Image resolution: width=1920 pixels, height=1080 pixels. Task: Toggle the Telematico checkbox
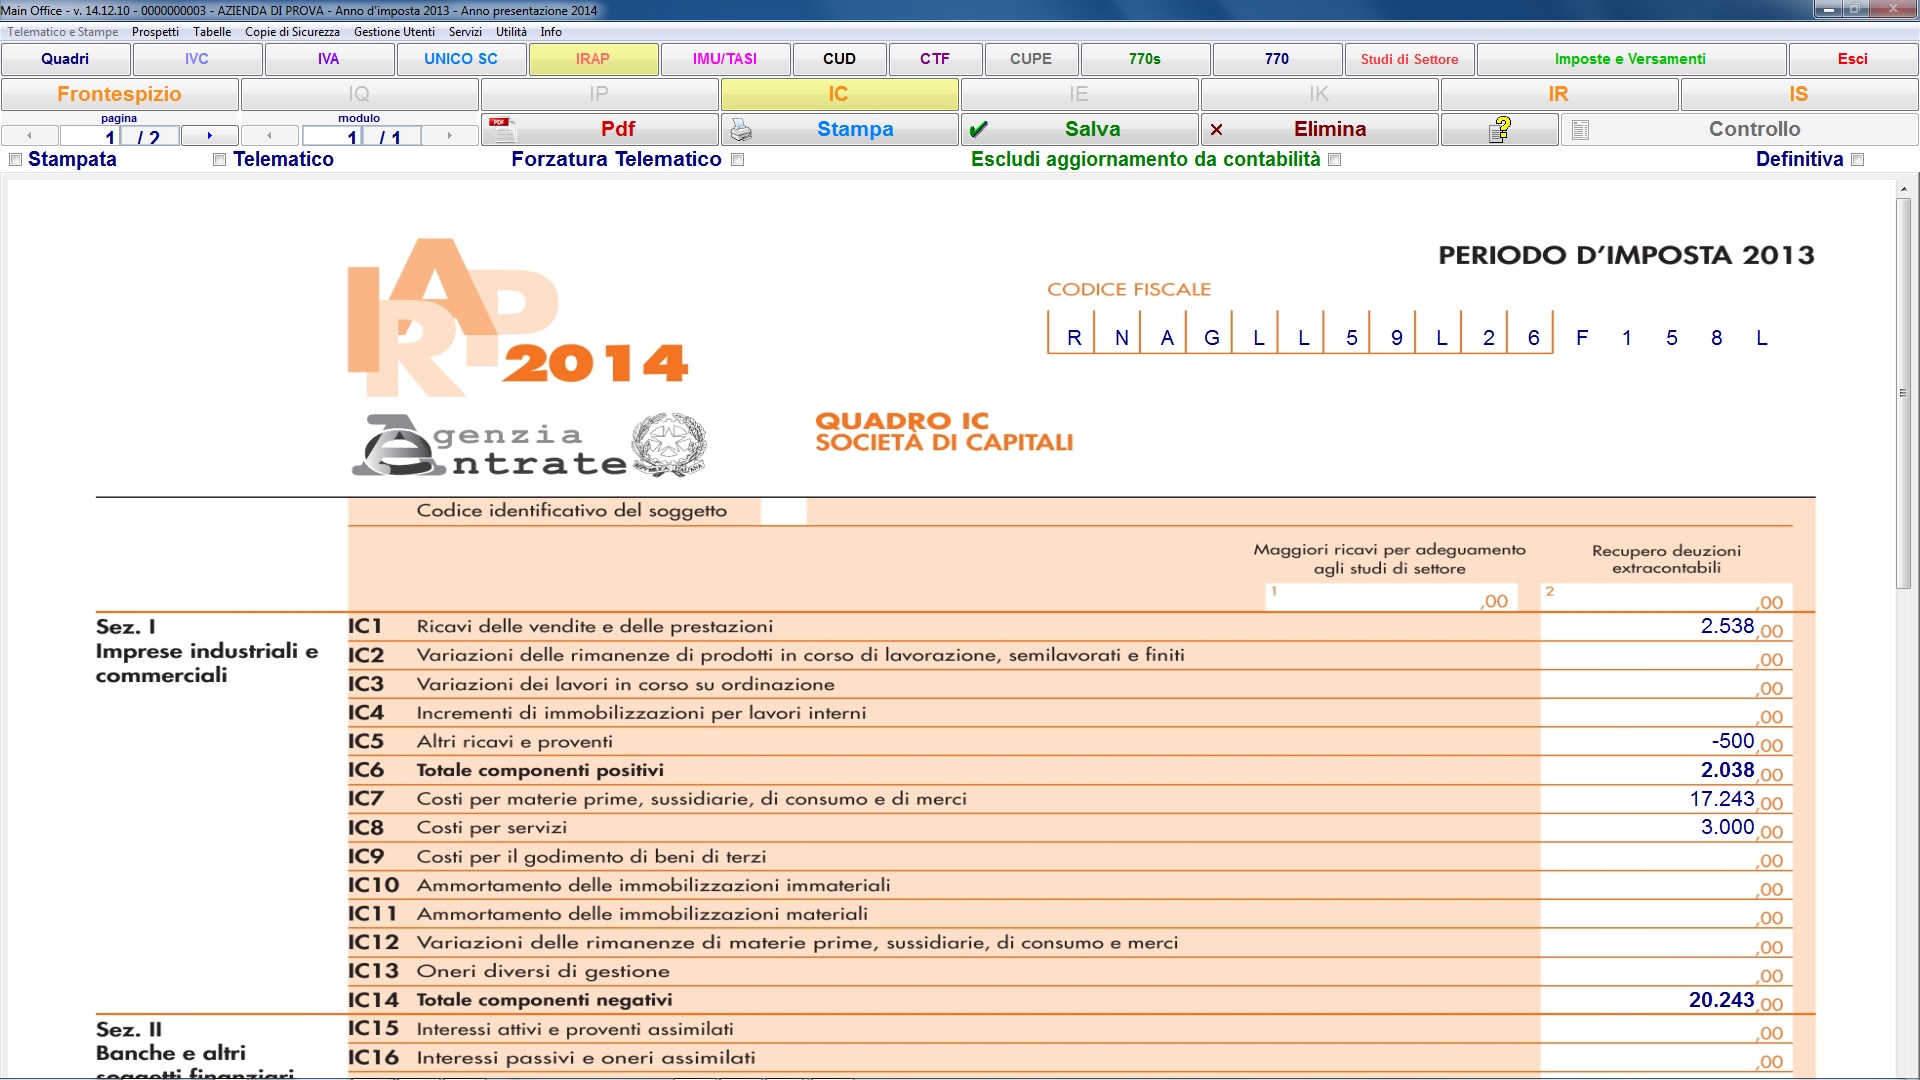click(x=220, y=160)
